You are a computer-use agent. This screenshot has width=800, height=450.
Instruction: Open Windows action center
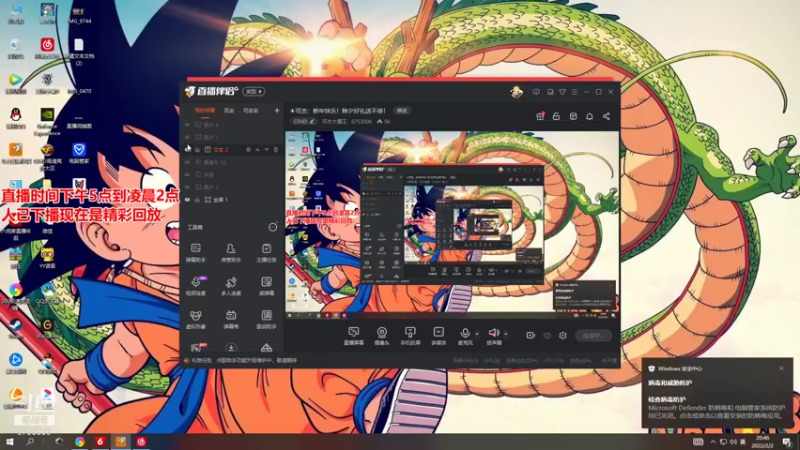tap(787, 442)
